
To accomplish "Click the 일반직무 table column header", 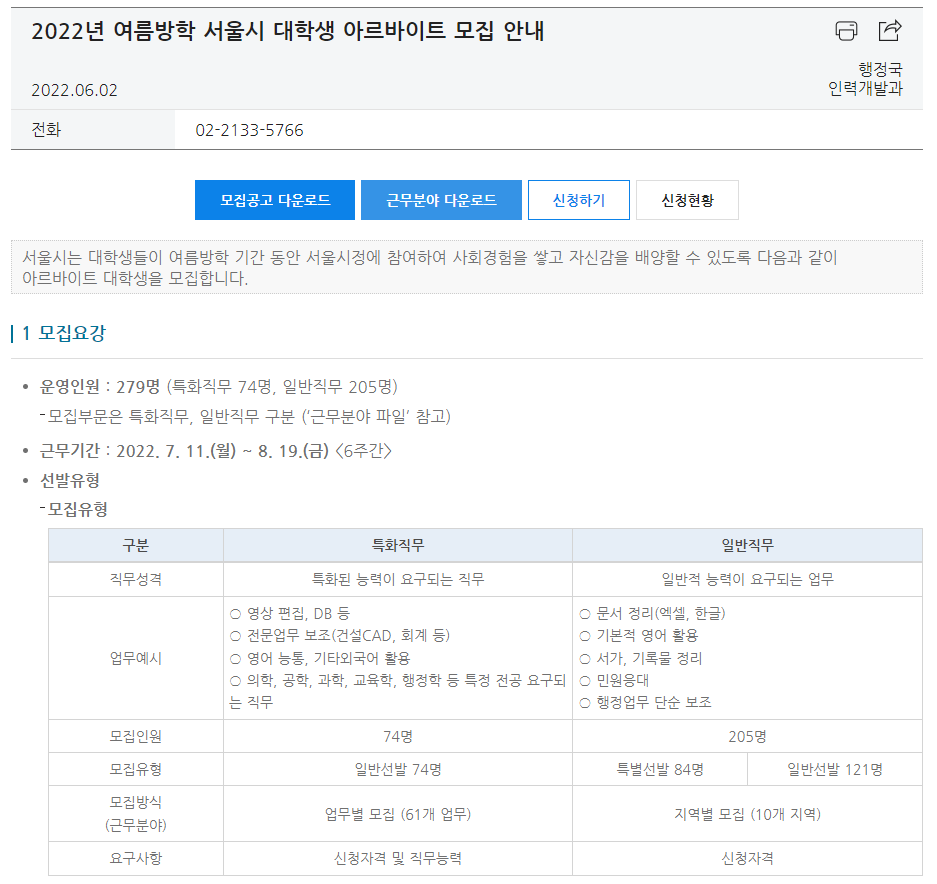I will click(747, 545).
